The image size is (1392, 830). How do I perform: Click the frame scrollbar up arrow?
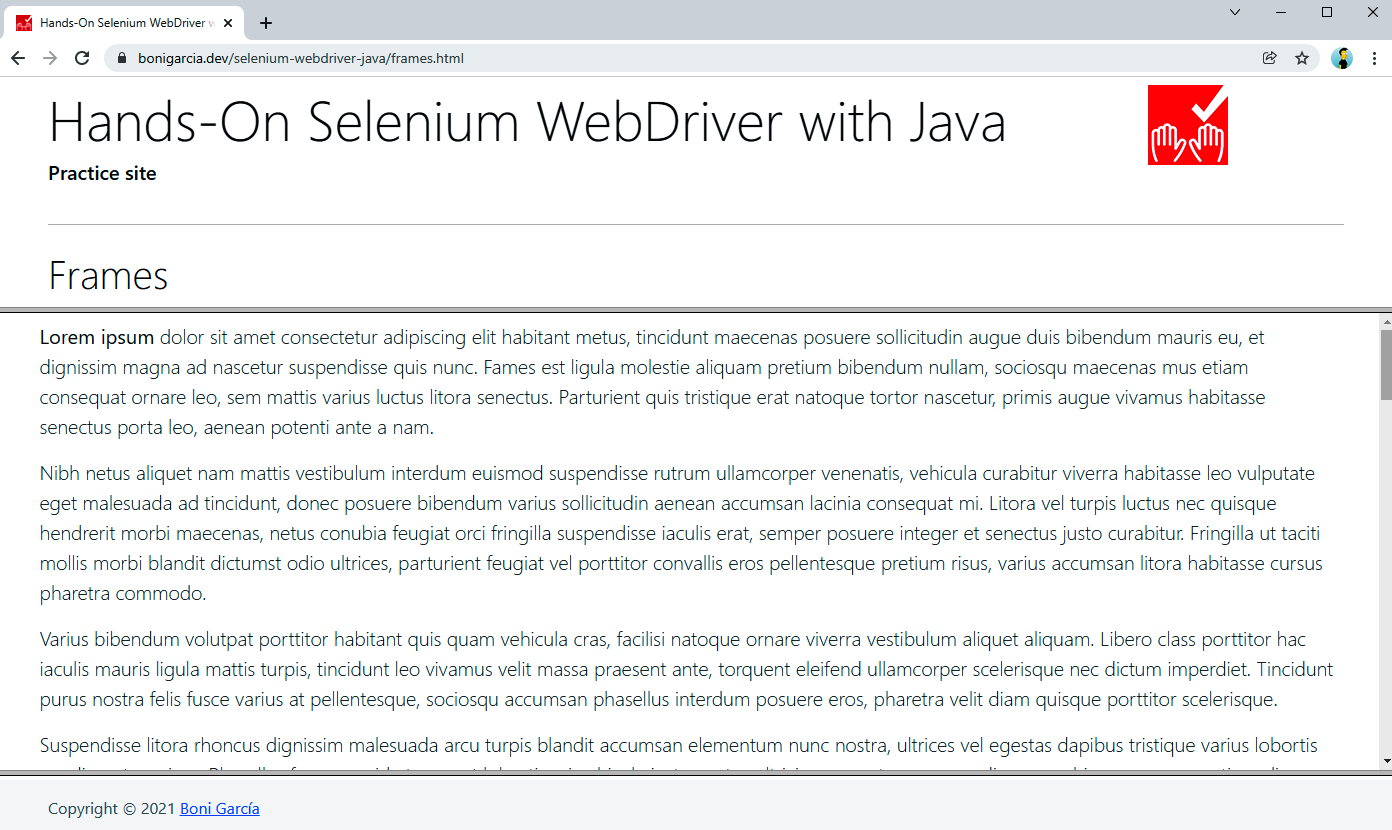[1385, 322]
